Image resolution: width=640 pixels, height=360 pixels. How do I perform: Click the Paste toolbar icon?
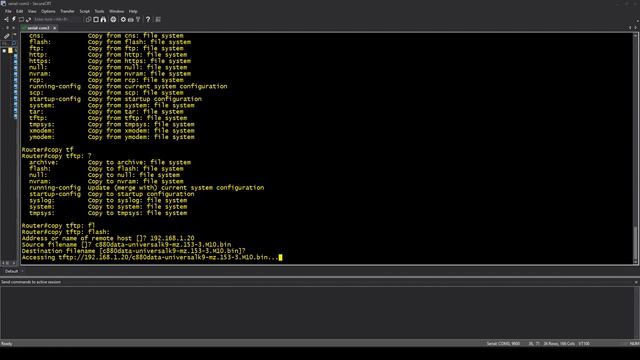pos(96,19)
